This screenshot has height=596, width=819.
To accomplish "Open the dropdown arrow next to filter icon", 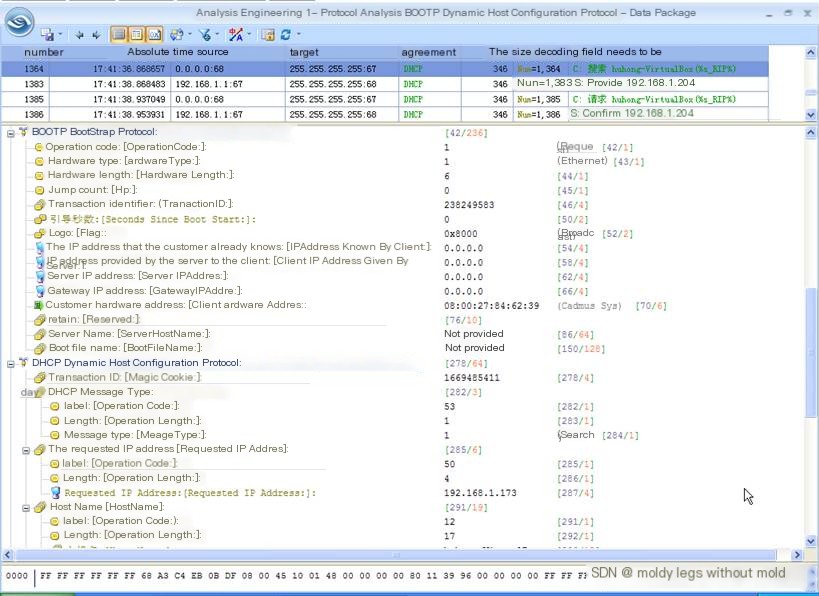I will click(x=217, y=34).
